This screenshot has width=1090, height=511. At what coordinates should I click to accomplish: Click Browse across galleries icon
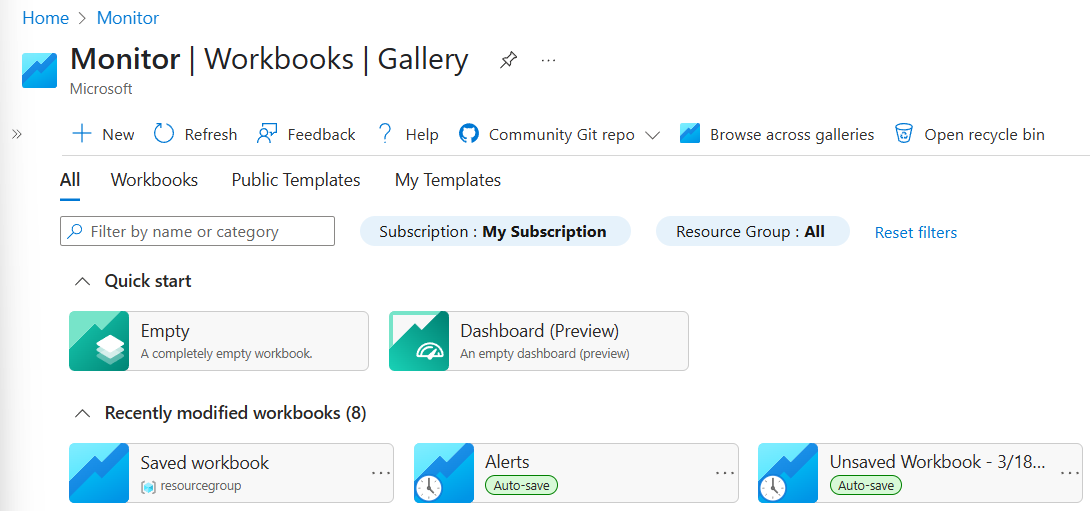click(x=689, y=134)
